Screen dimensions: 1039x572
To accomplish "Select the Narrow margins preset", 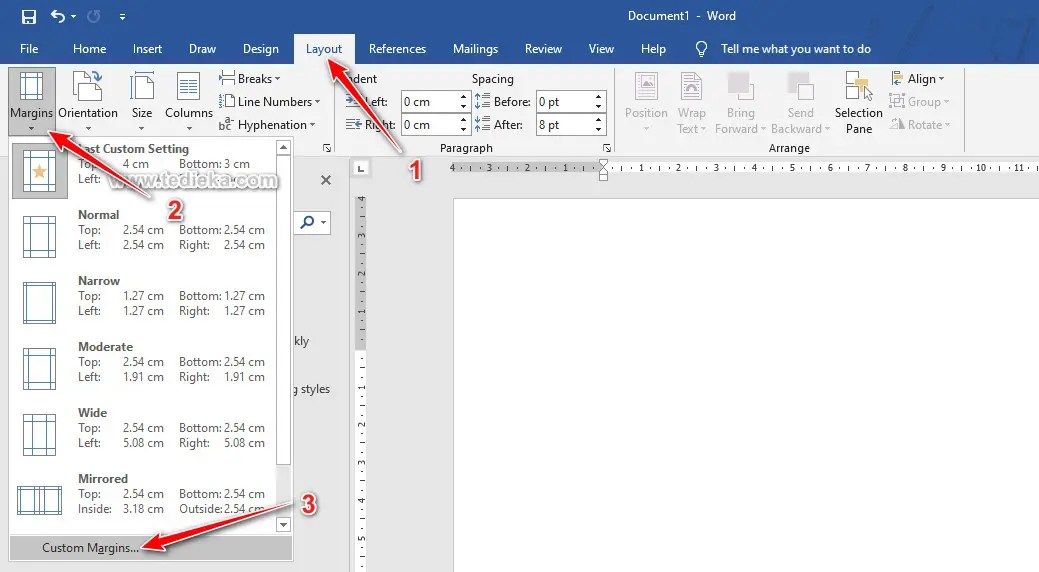I will pyautogui.click(x=143, y=302).
